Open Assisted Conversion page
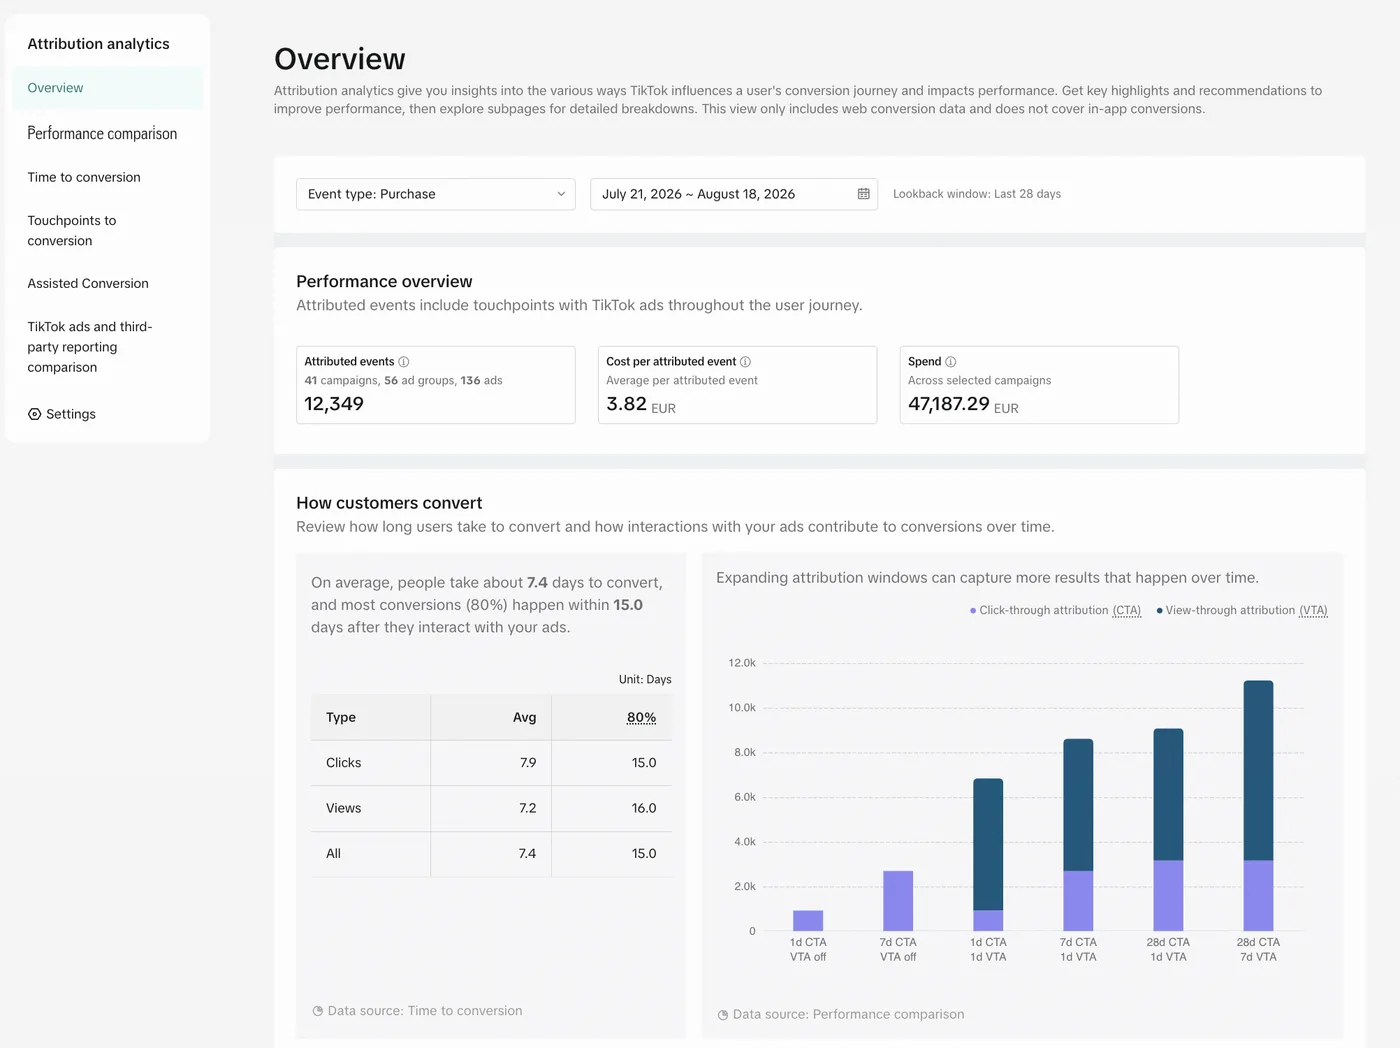The height and width of the screenshot is (1048, 1400). pyautogui.click(x=88, y=284)
